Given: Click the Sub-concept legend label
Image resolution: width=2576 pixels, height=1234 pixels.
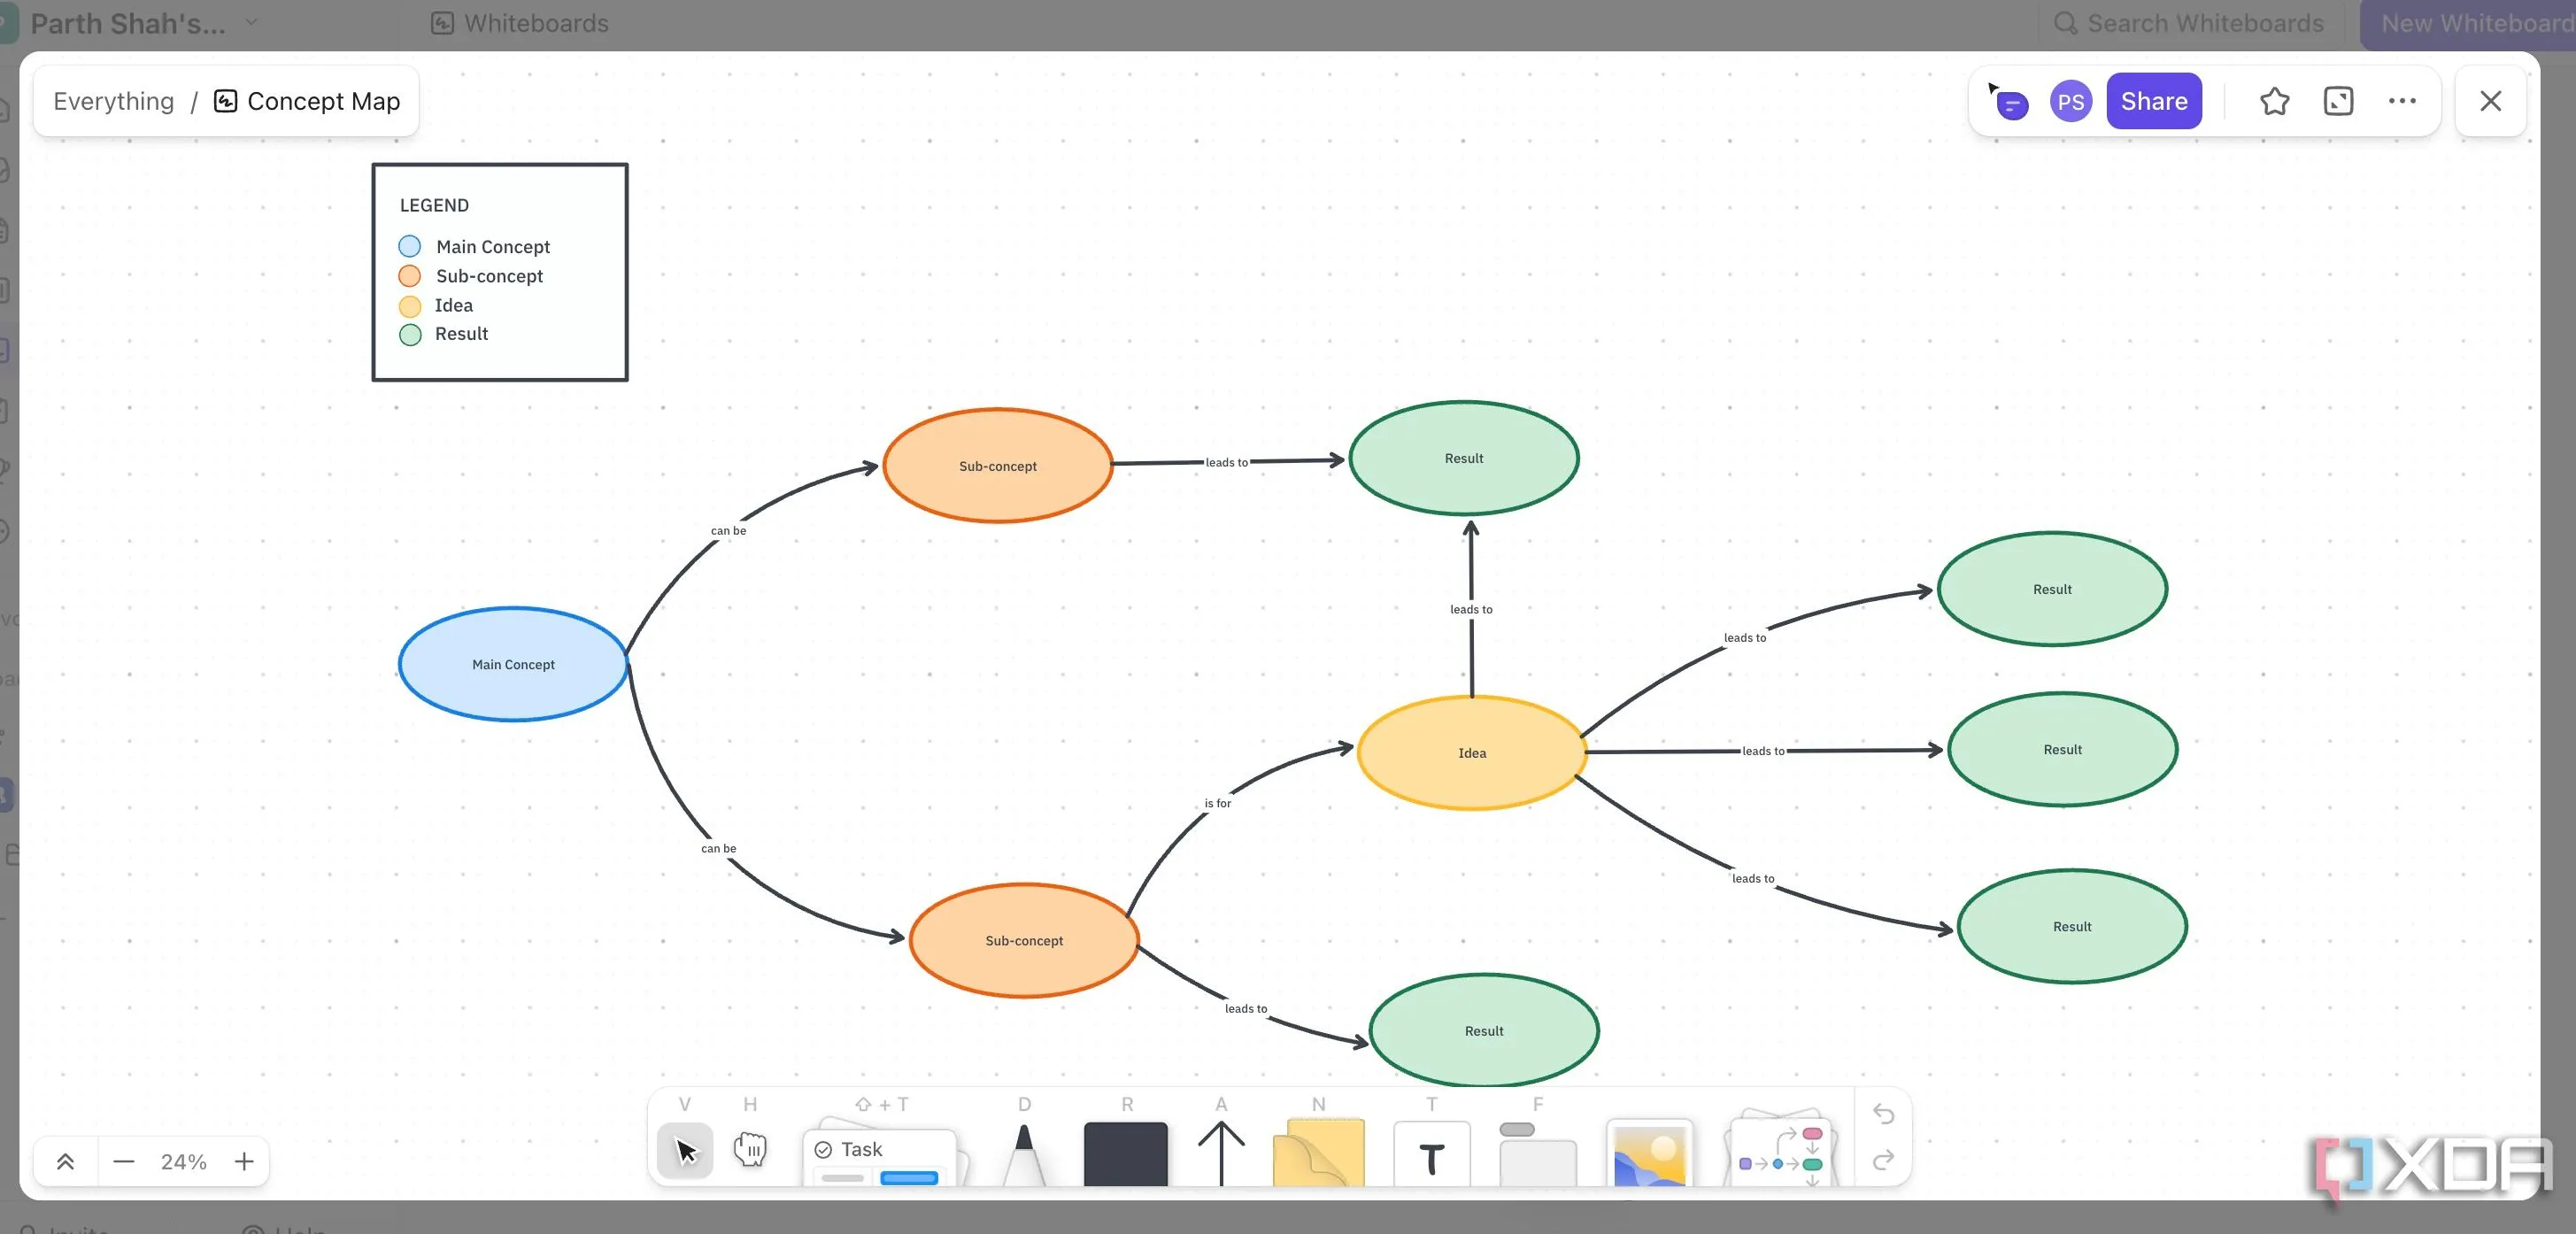Looking at the screenshot, I should (x=489, y=276).
